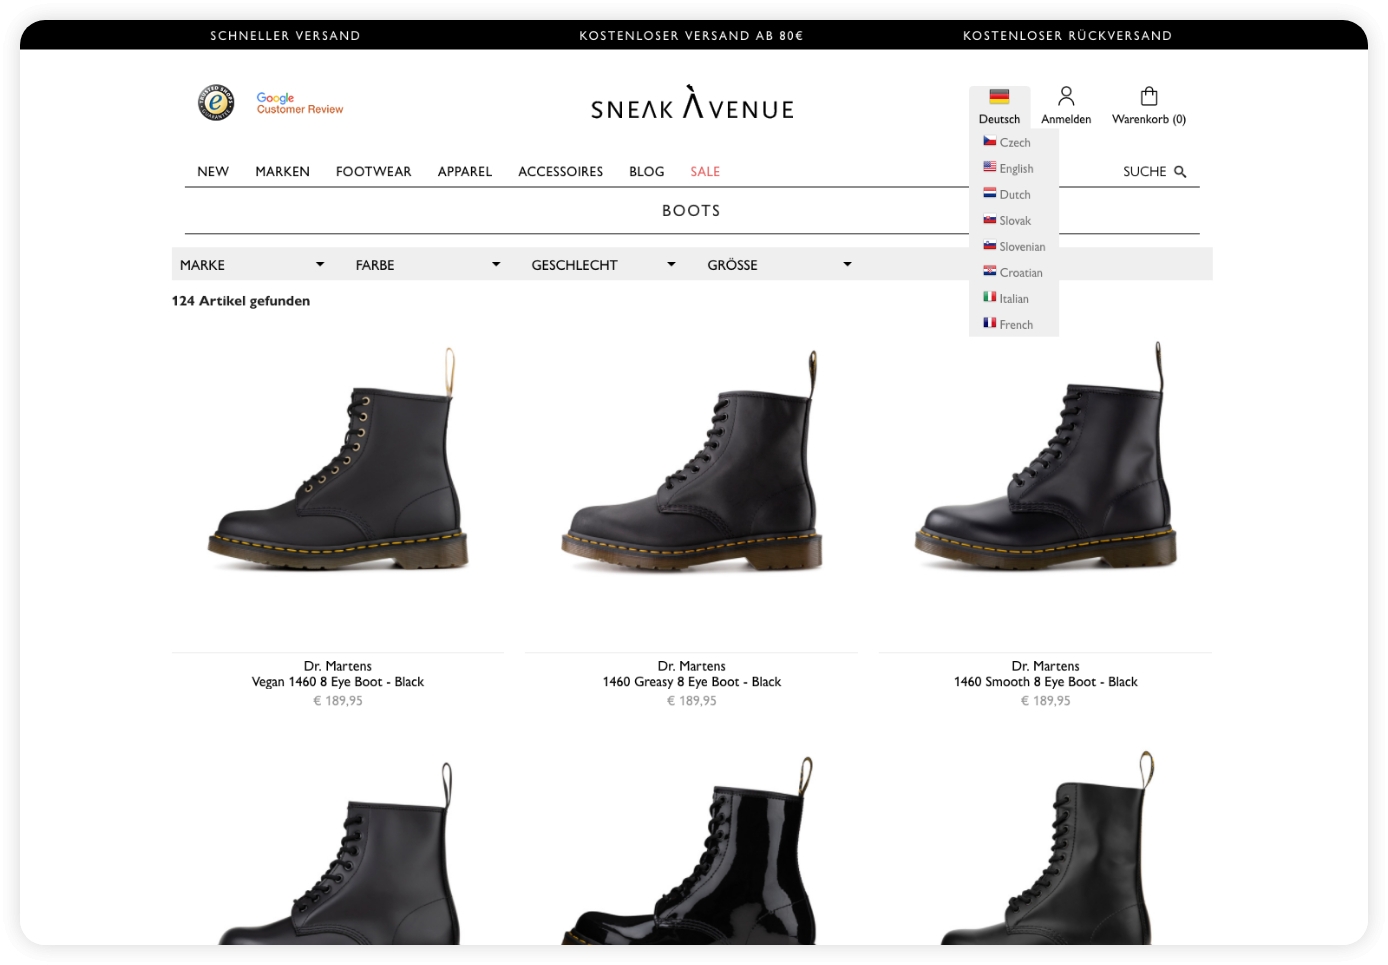Click the SUCHE search label
The width and height of the screenshot is (1388, 965).
click(1144, 172)
